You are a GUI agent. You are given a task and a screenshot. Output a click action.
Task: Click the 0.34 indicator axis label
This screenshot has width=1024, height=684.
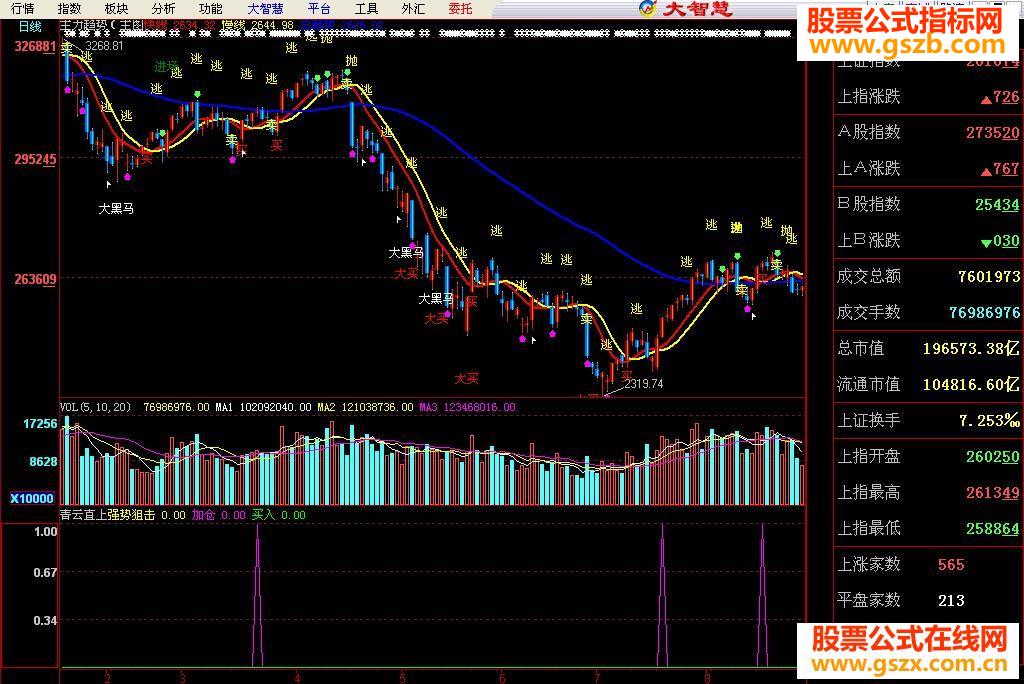45,621
